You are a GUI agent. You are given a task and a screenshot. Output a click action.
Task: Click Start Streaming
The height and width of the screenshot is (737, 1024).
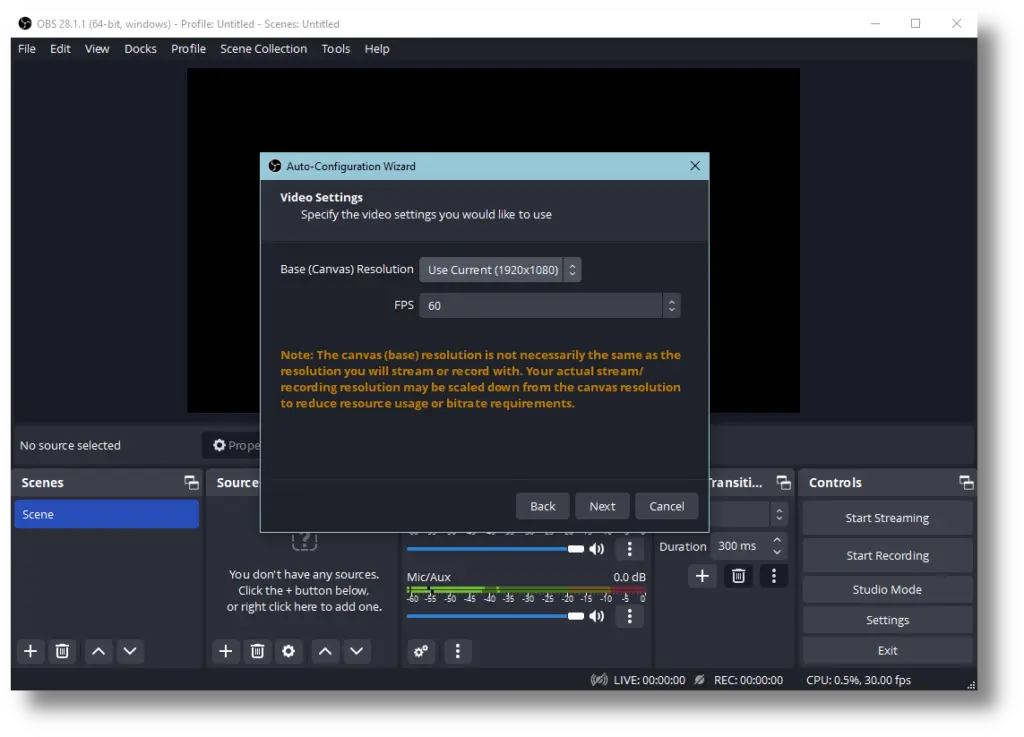point(887,518)
